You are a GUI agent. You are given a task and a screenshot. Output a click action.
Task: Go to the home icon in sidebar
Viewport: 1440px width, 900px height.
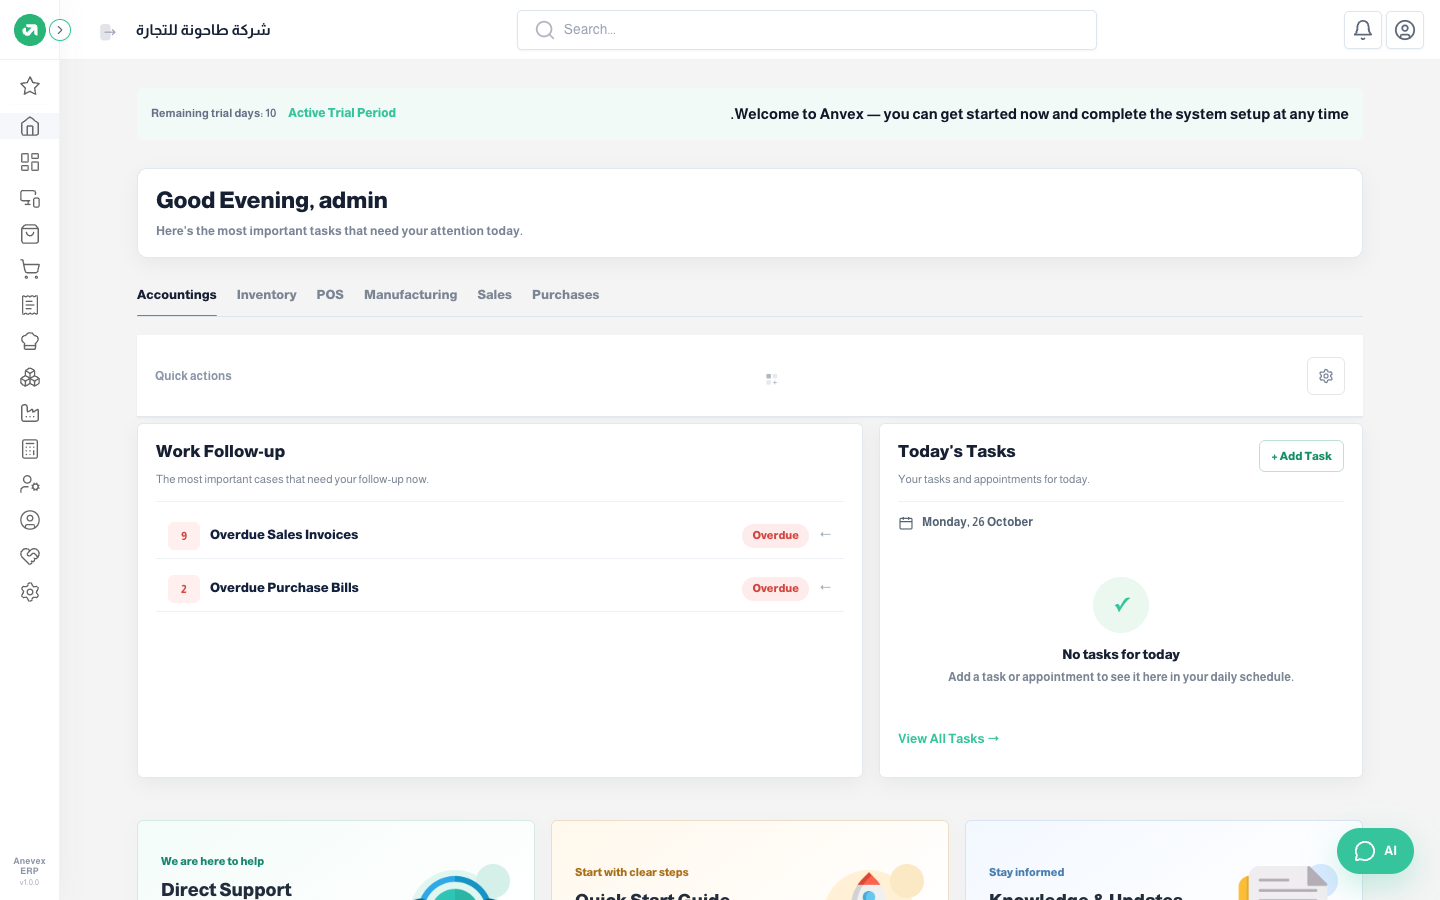pos(30,126)
